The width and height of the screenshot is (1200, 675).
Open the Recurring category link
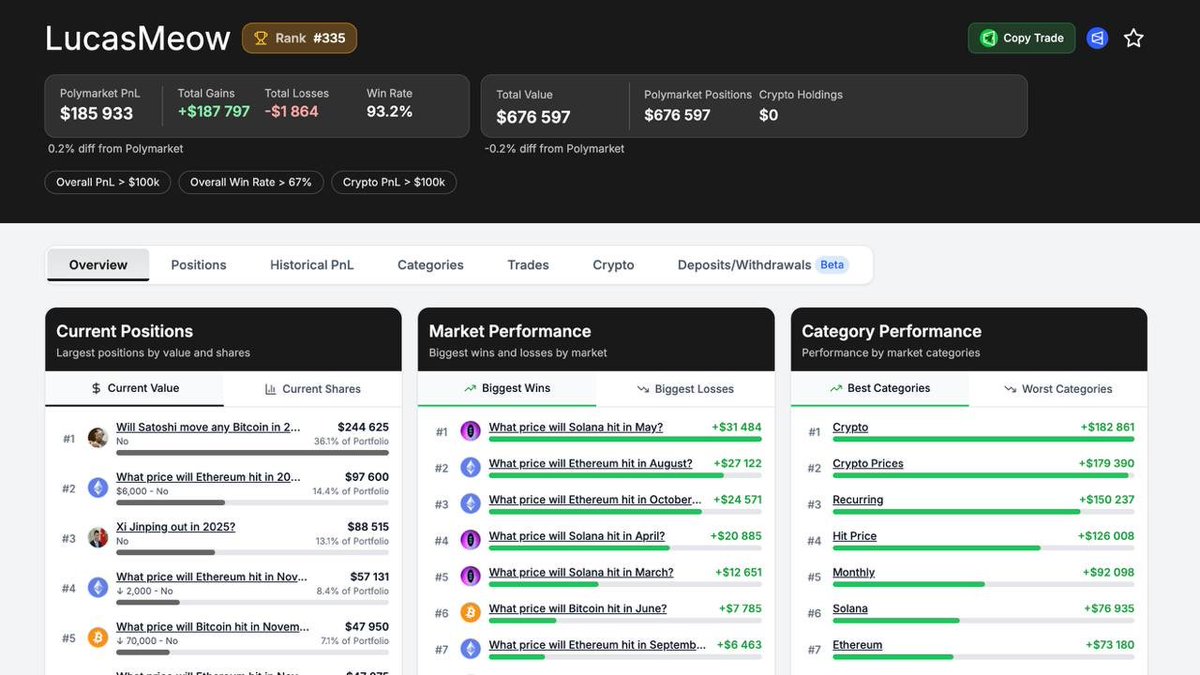[858, 500]
